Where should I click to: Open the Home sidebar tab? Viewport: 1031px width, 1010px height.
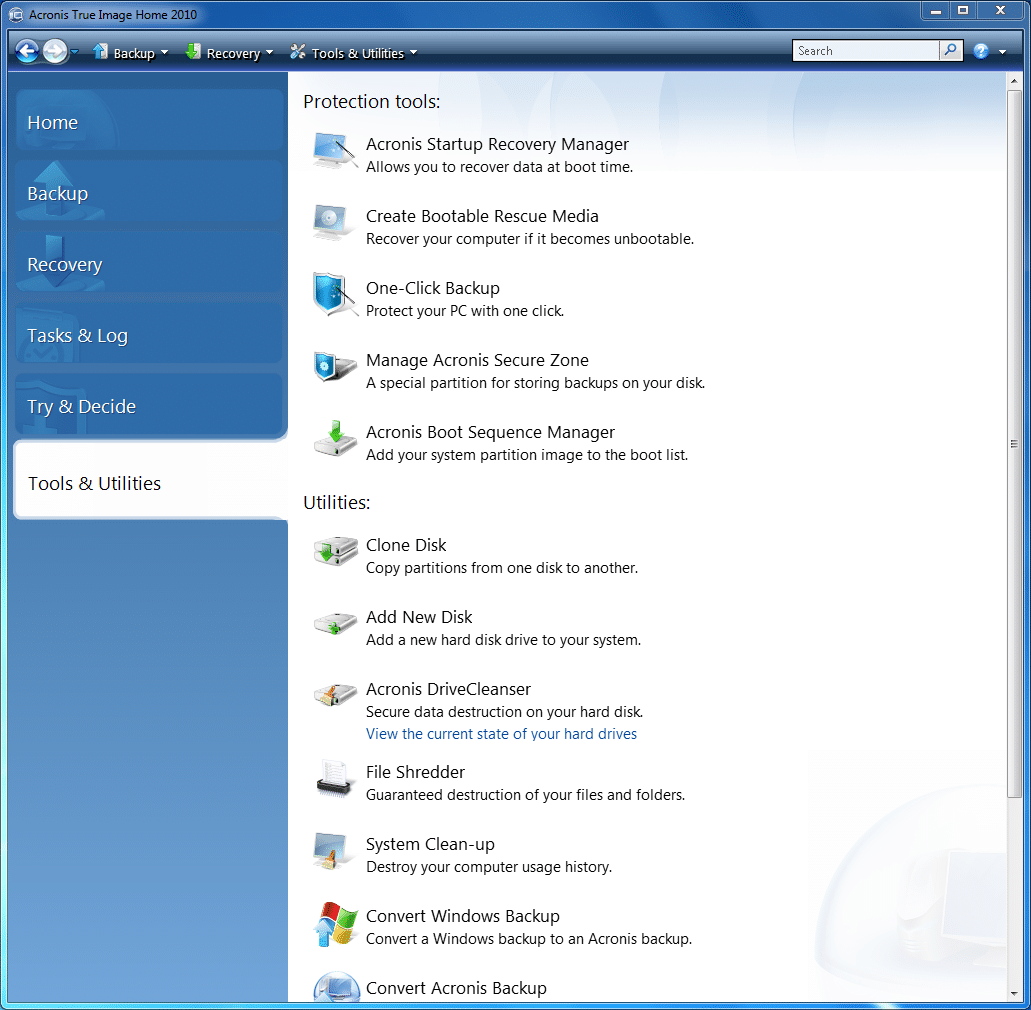150,121
